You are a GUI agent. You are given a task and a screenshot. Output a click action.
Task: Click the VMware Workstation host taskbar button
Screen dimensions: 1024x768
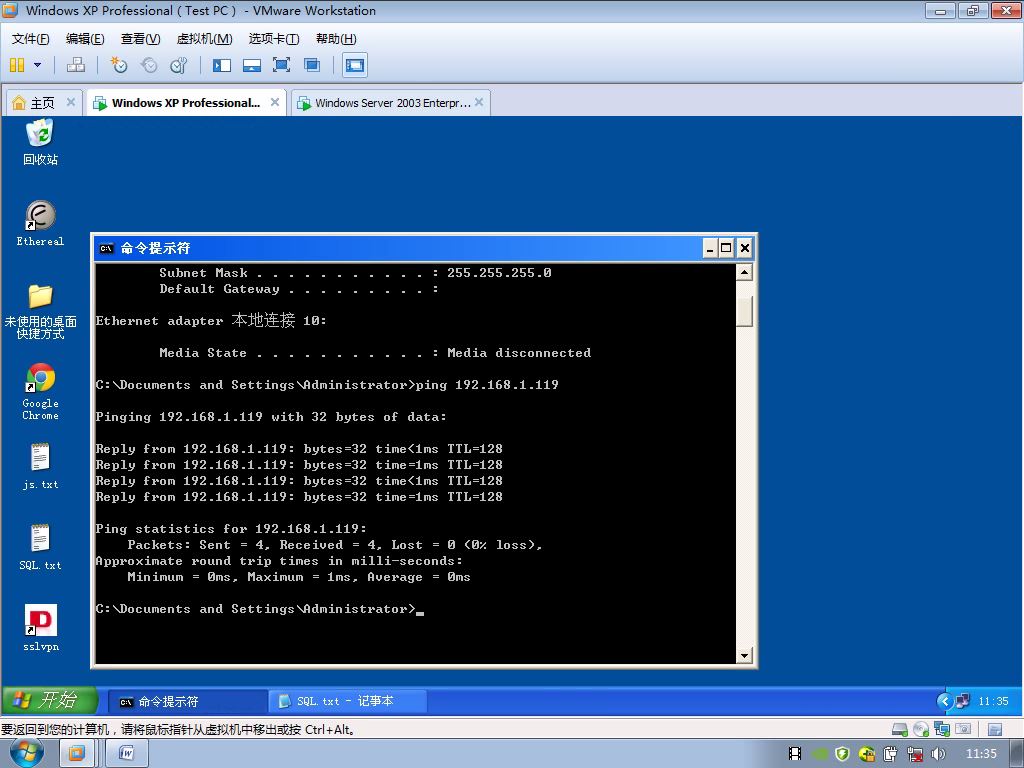click(x=76, y=754)
